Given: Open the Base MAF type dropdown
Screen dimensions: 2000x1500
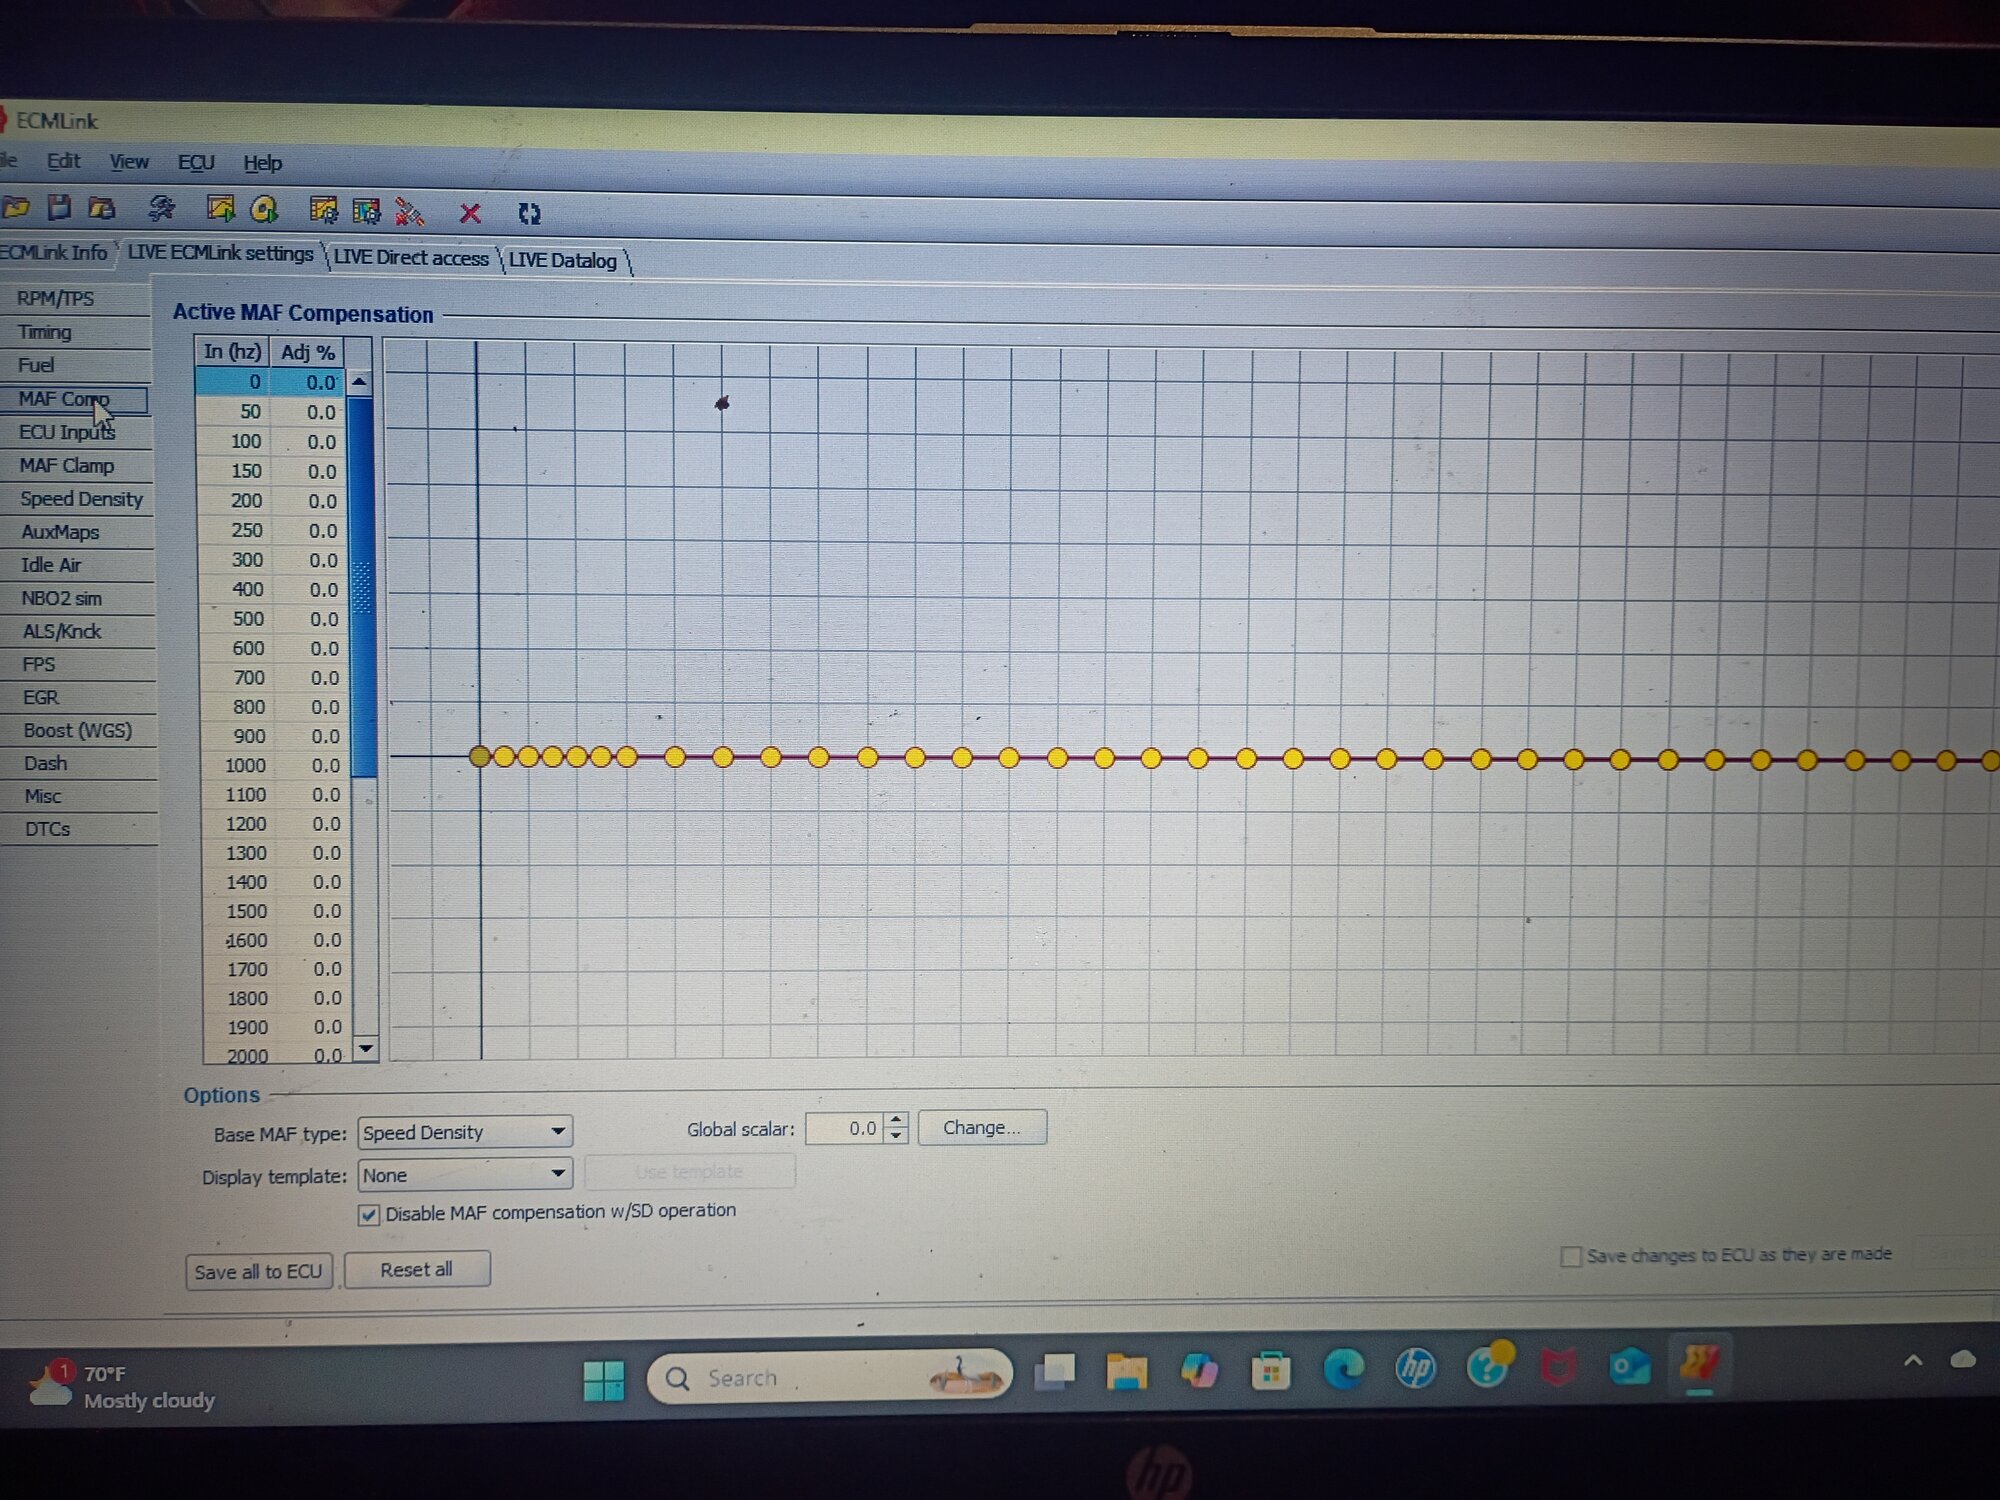Looking at the screenshot, I should (465, 1132).
